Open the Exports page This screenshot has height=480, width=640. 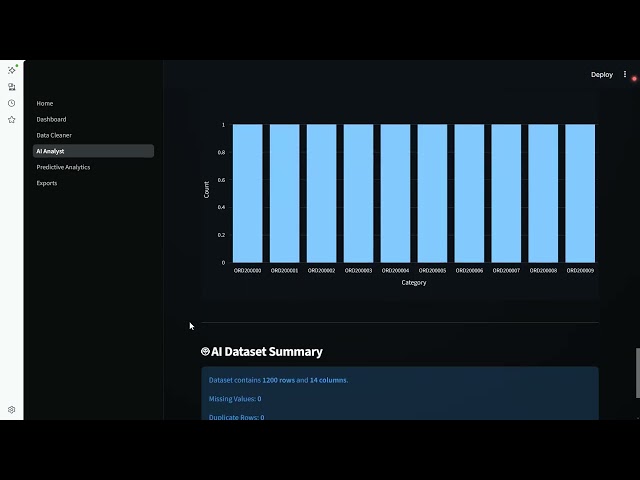(47, 183)
